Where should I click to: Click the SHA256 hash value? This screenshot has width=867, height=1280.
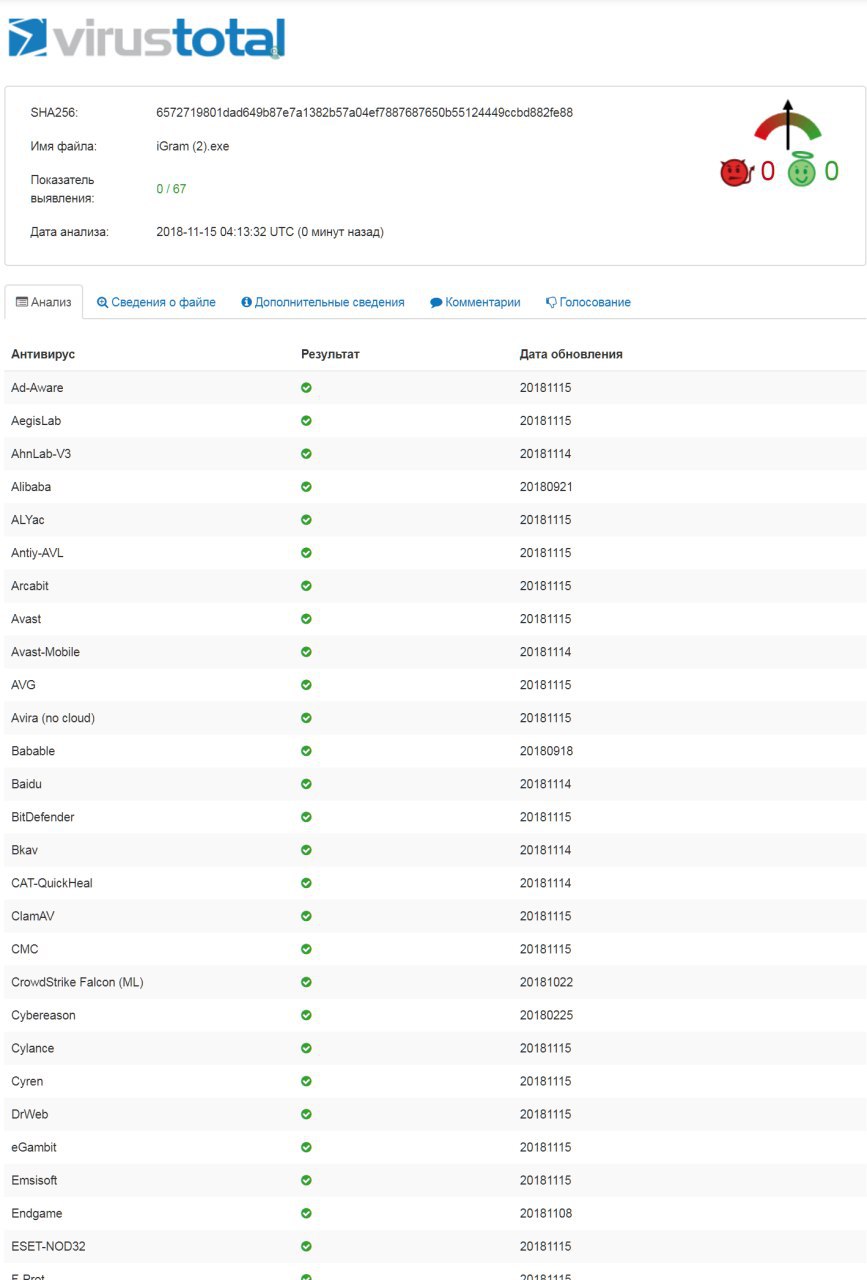point(364,113)
